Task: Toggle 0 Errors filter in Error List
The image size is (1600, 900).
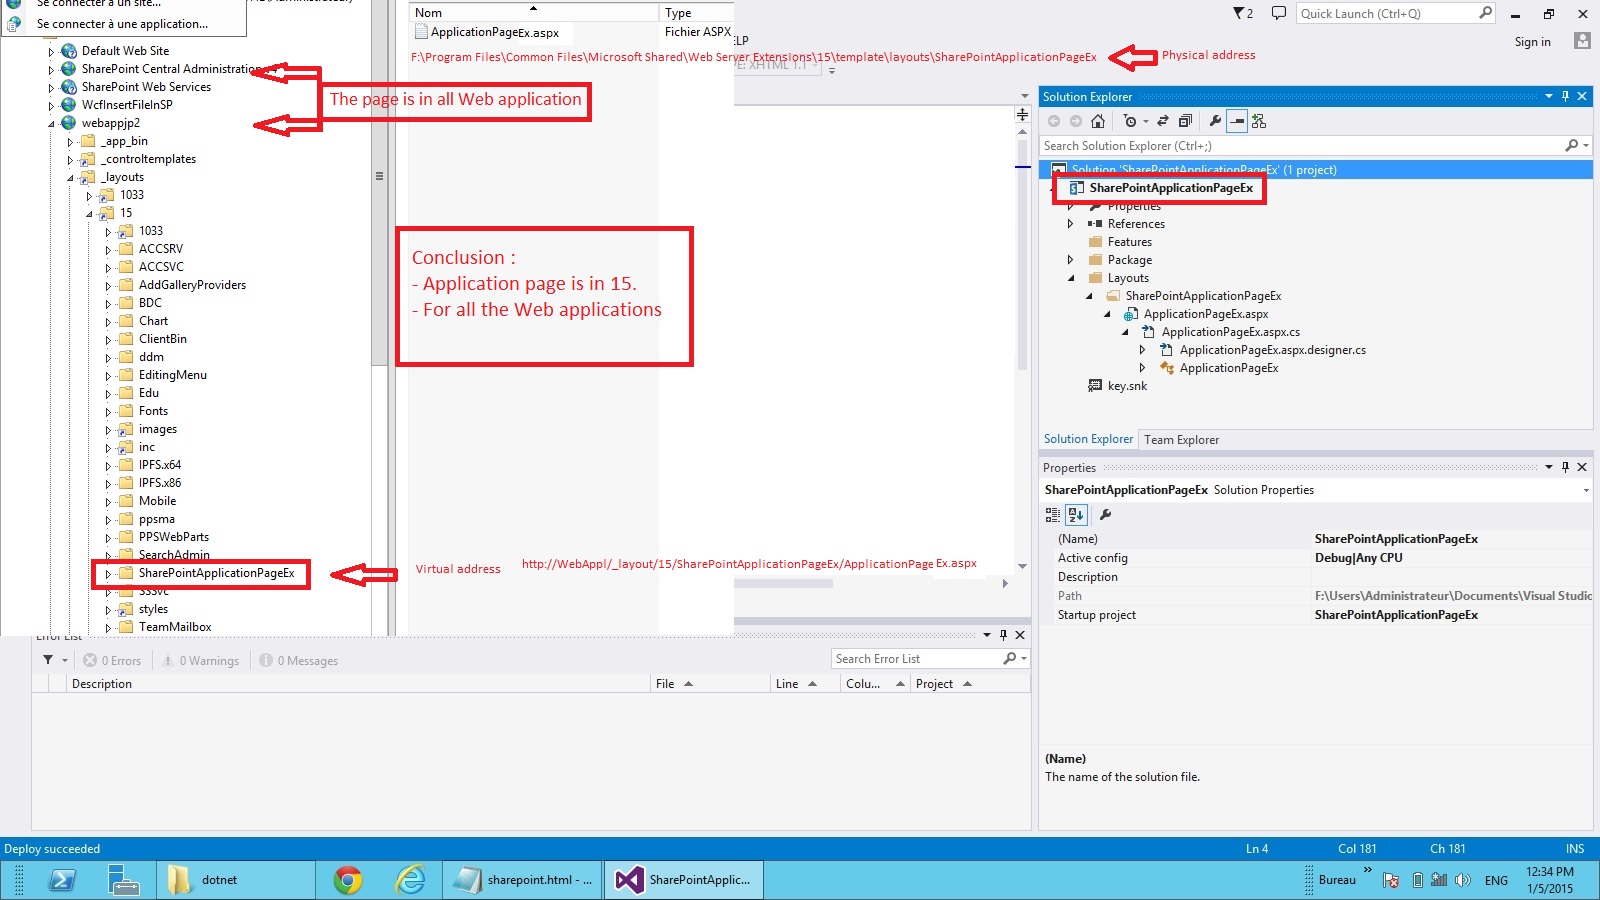Action: (112, 661)
